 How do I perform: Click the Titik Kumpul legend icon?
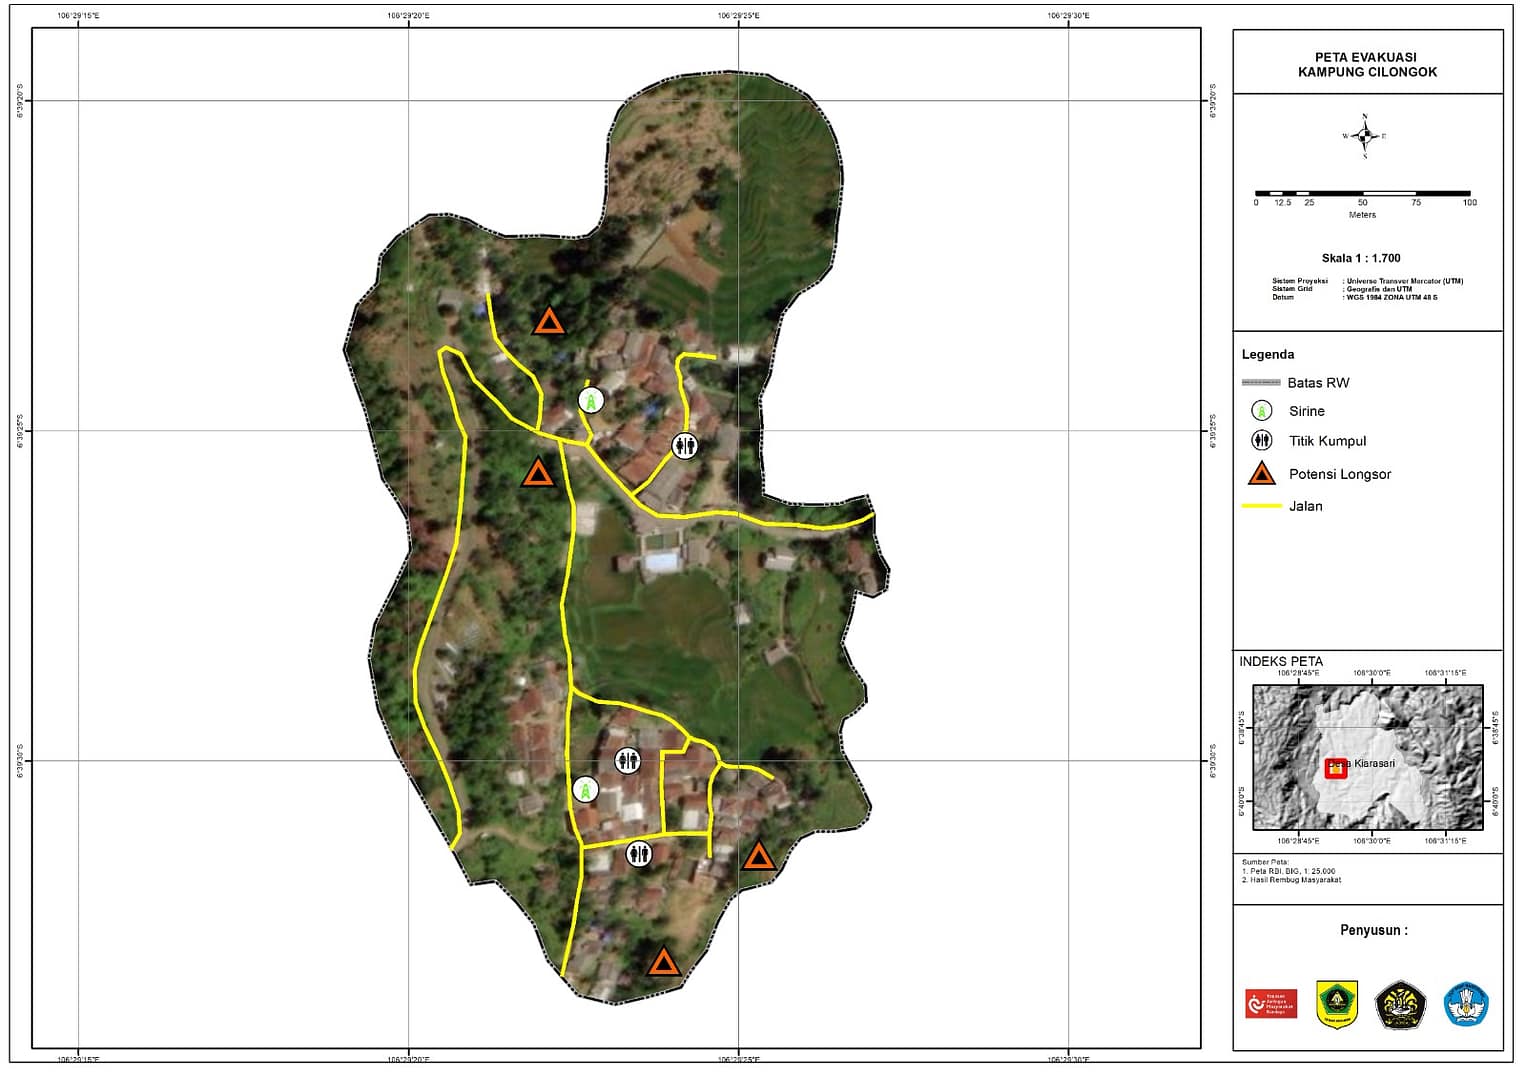1262,441
